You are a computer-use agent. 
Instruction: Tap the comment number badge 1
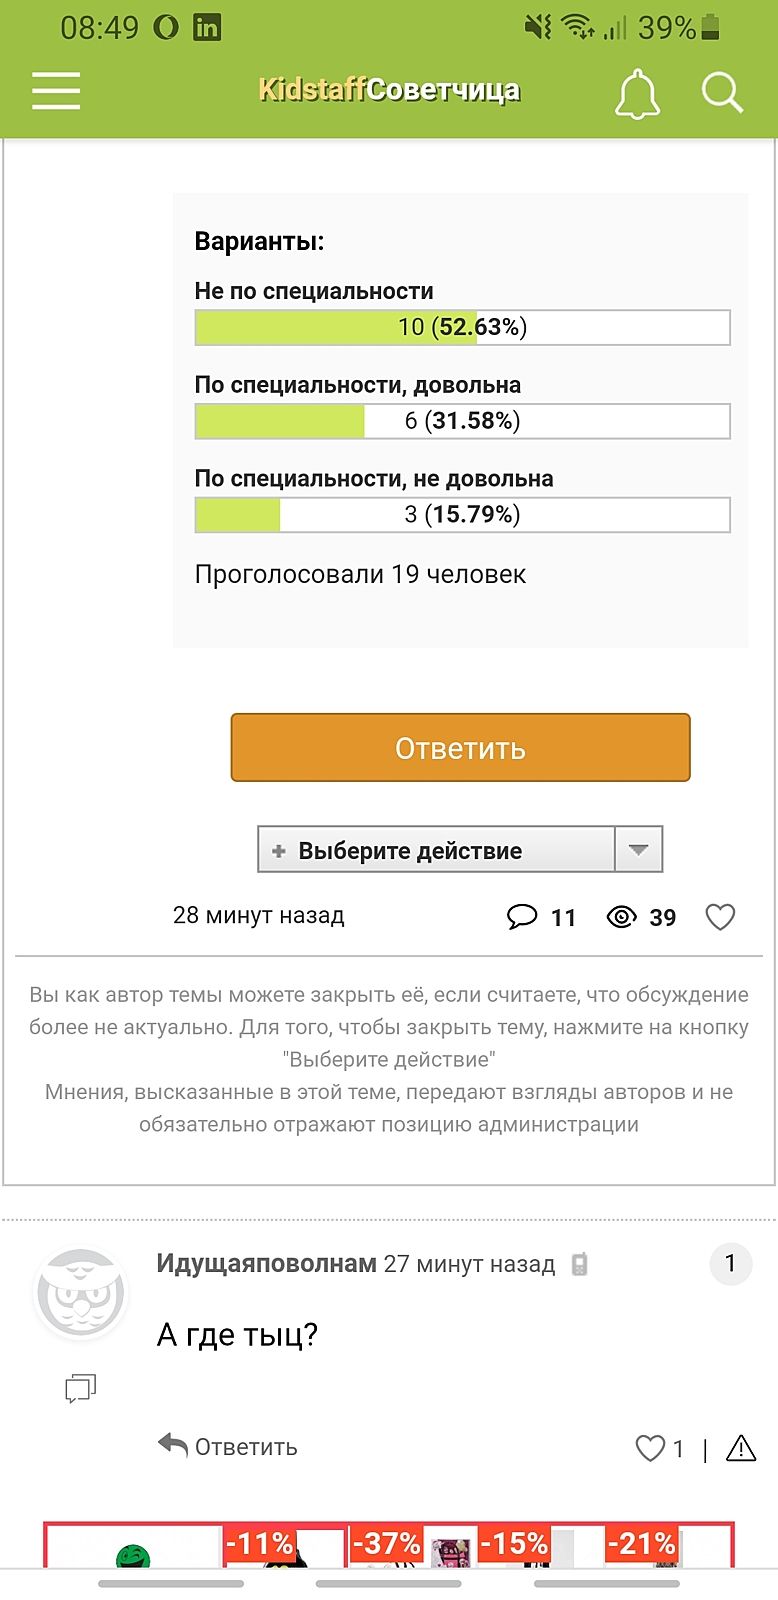tap(730, 1264)
